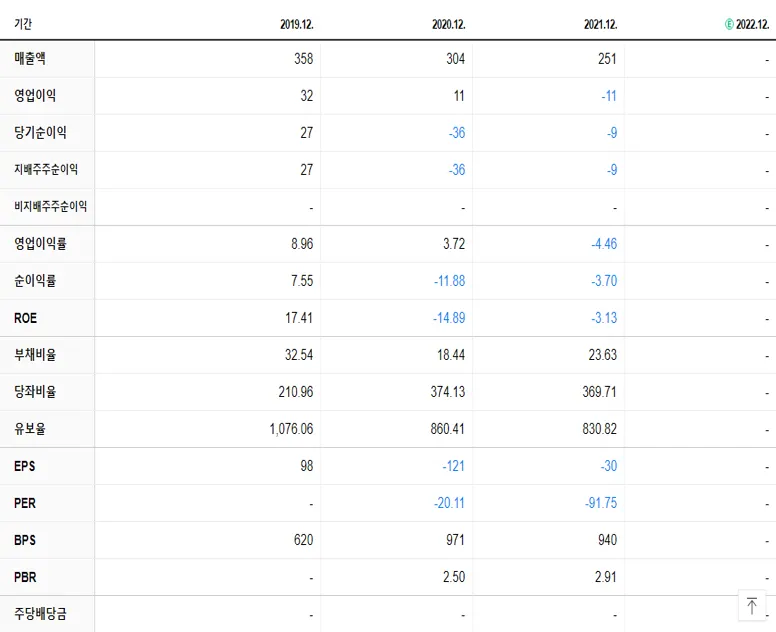Image resolution: width=776 pixels, height=632 pixels.
Task: Click the EPS value -121
Action: pos(453,466)
